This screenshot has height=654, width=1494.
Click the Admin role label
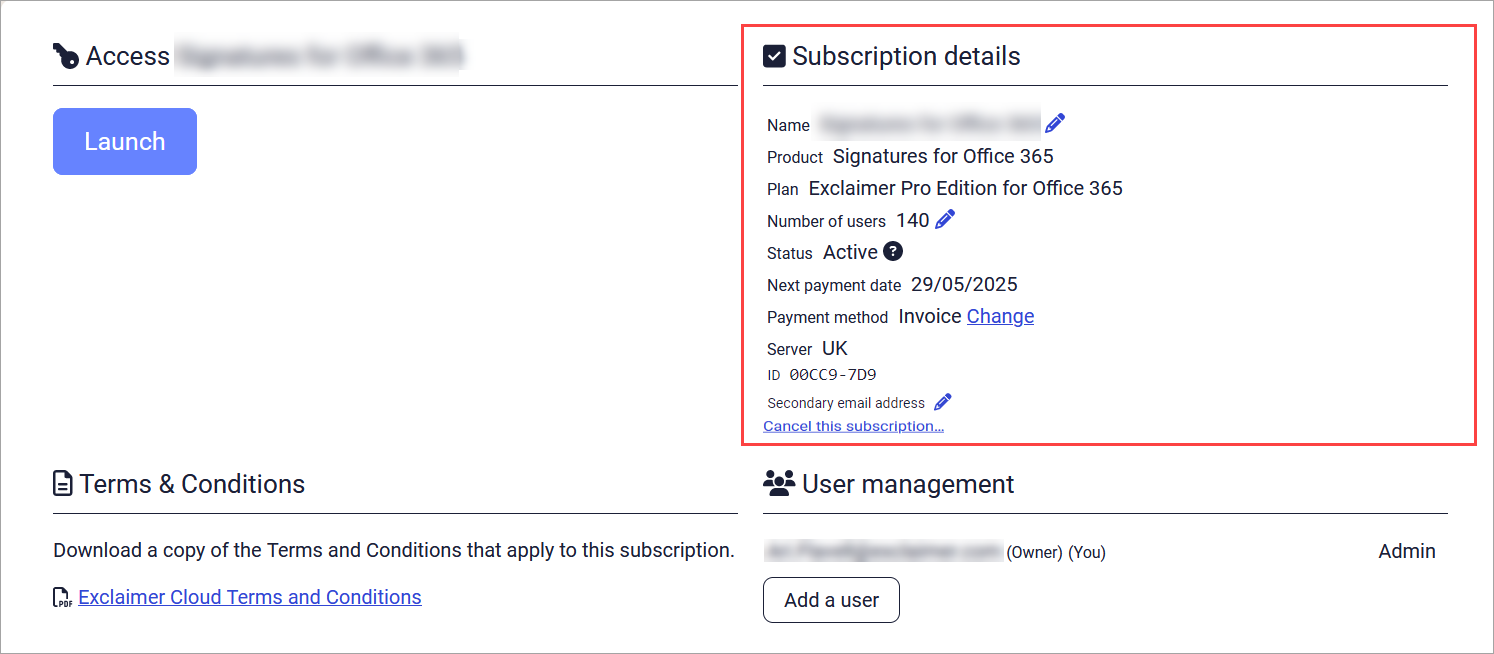tap(1406, 550)
